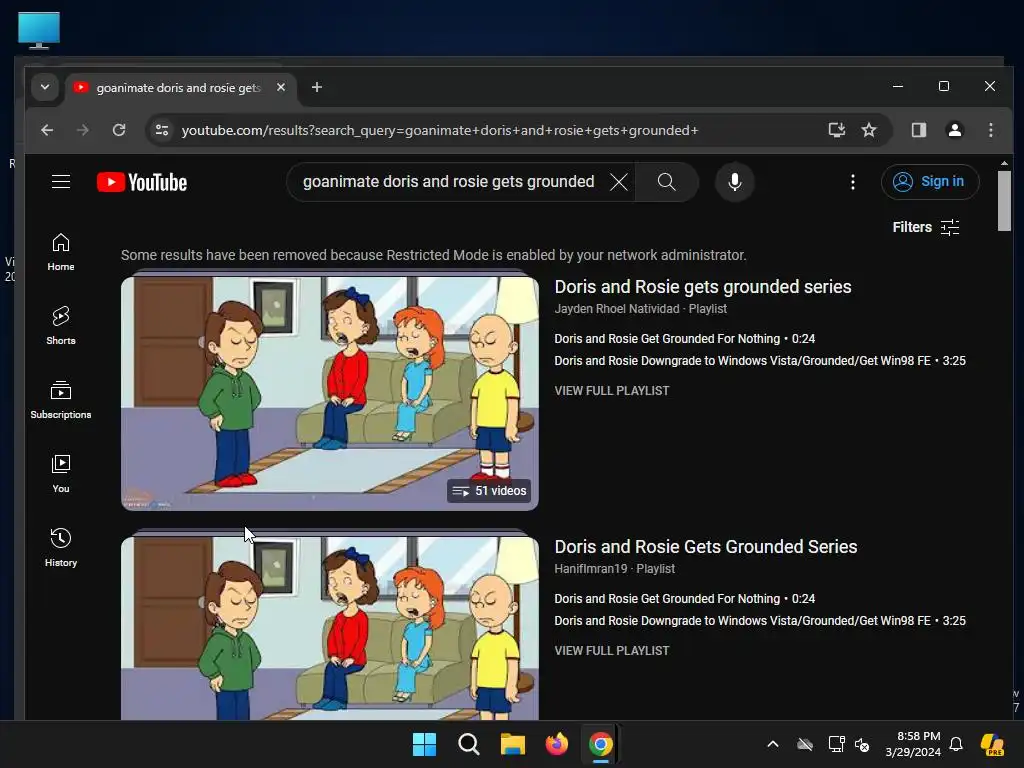
Task: Play Get Grounded For Nothing in Jayden's playlist
Action: click(x=684, y=339)
